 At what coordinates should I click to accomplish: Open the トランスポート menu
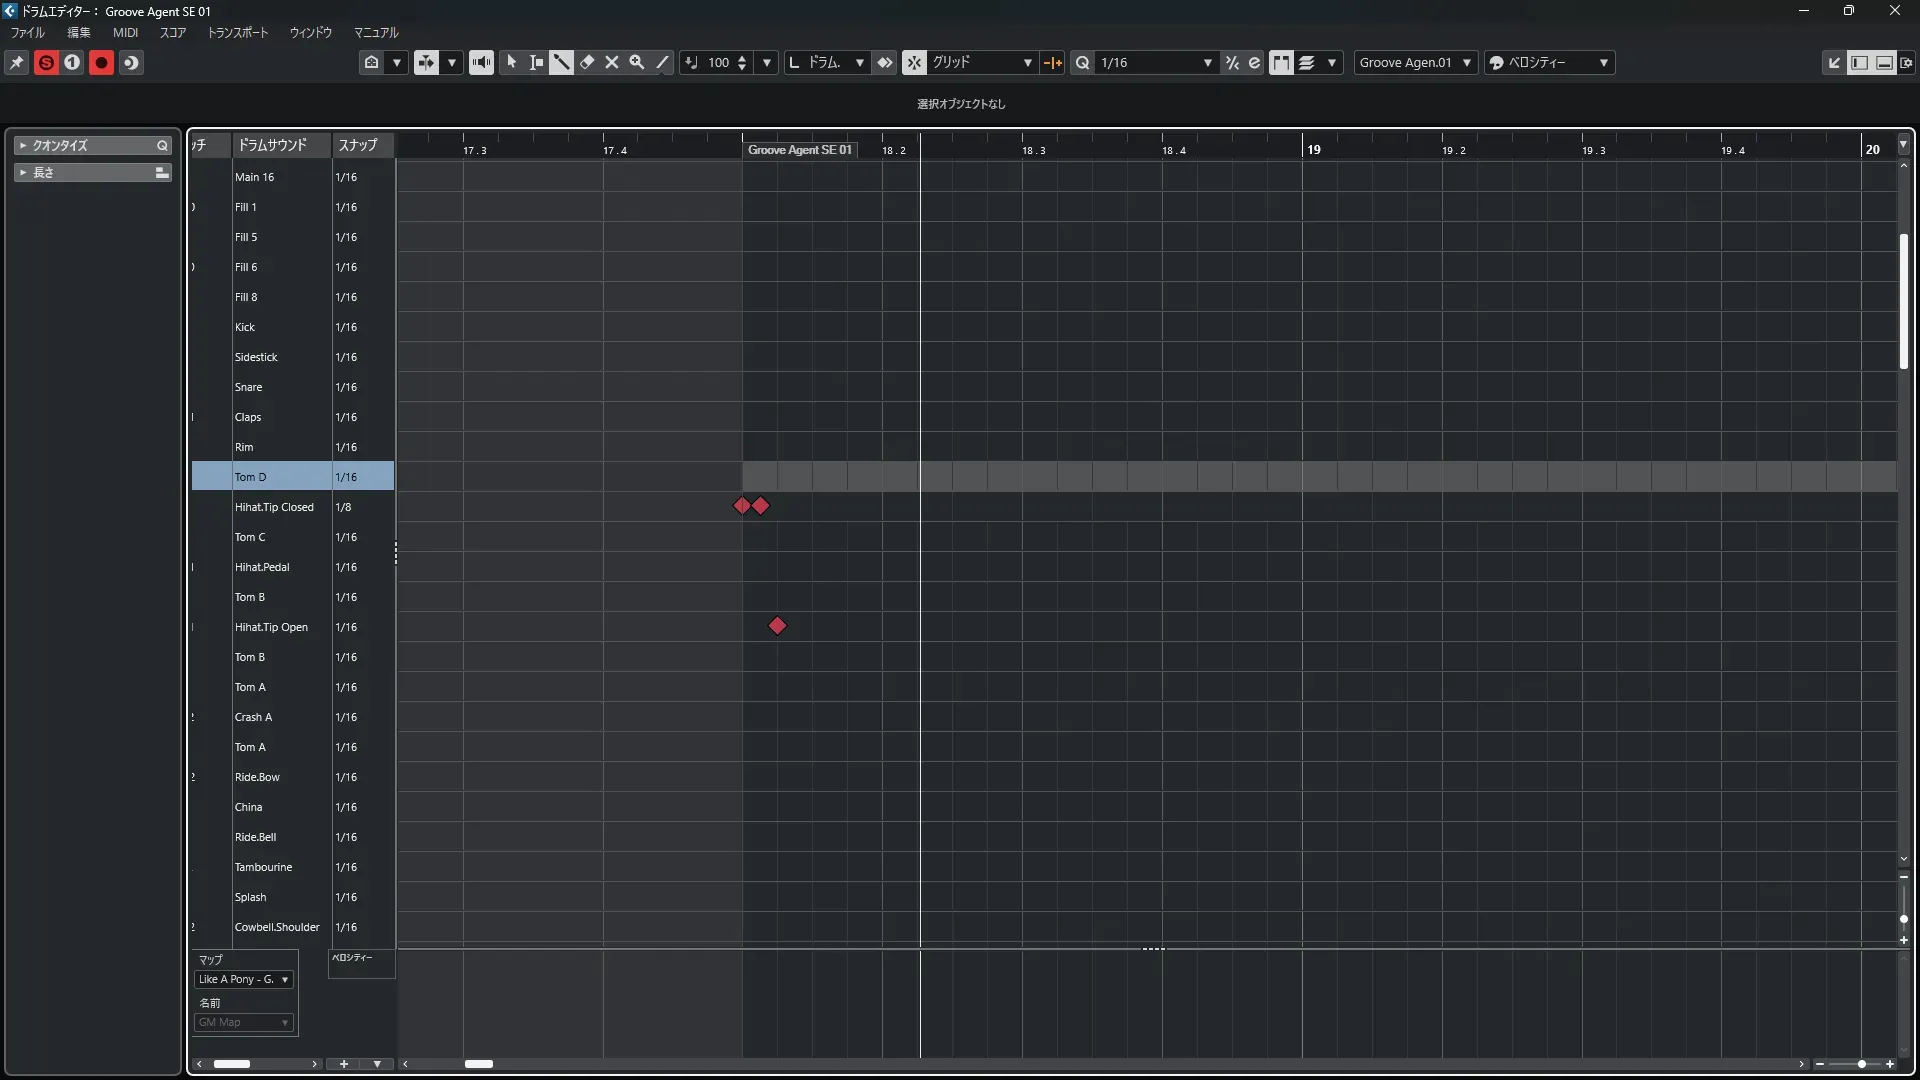pos(237,32)
